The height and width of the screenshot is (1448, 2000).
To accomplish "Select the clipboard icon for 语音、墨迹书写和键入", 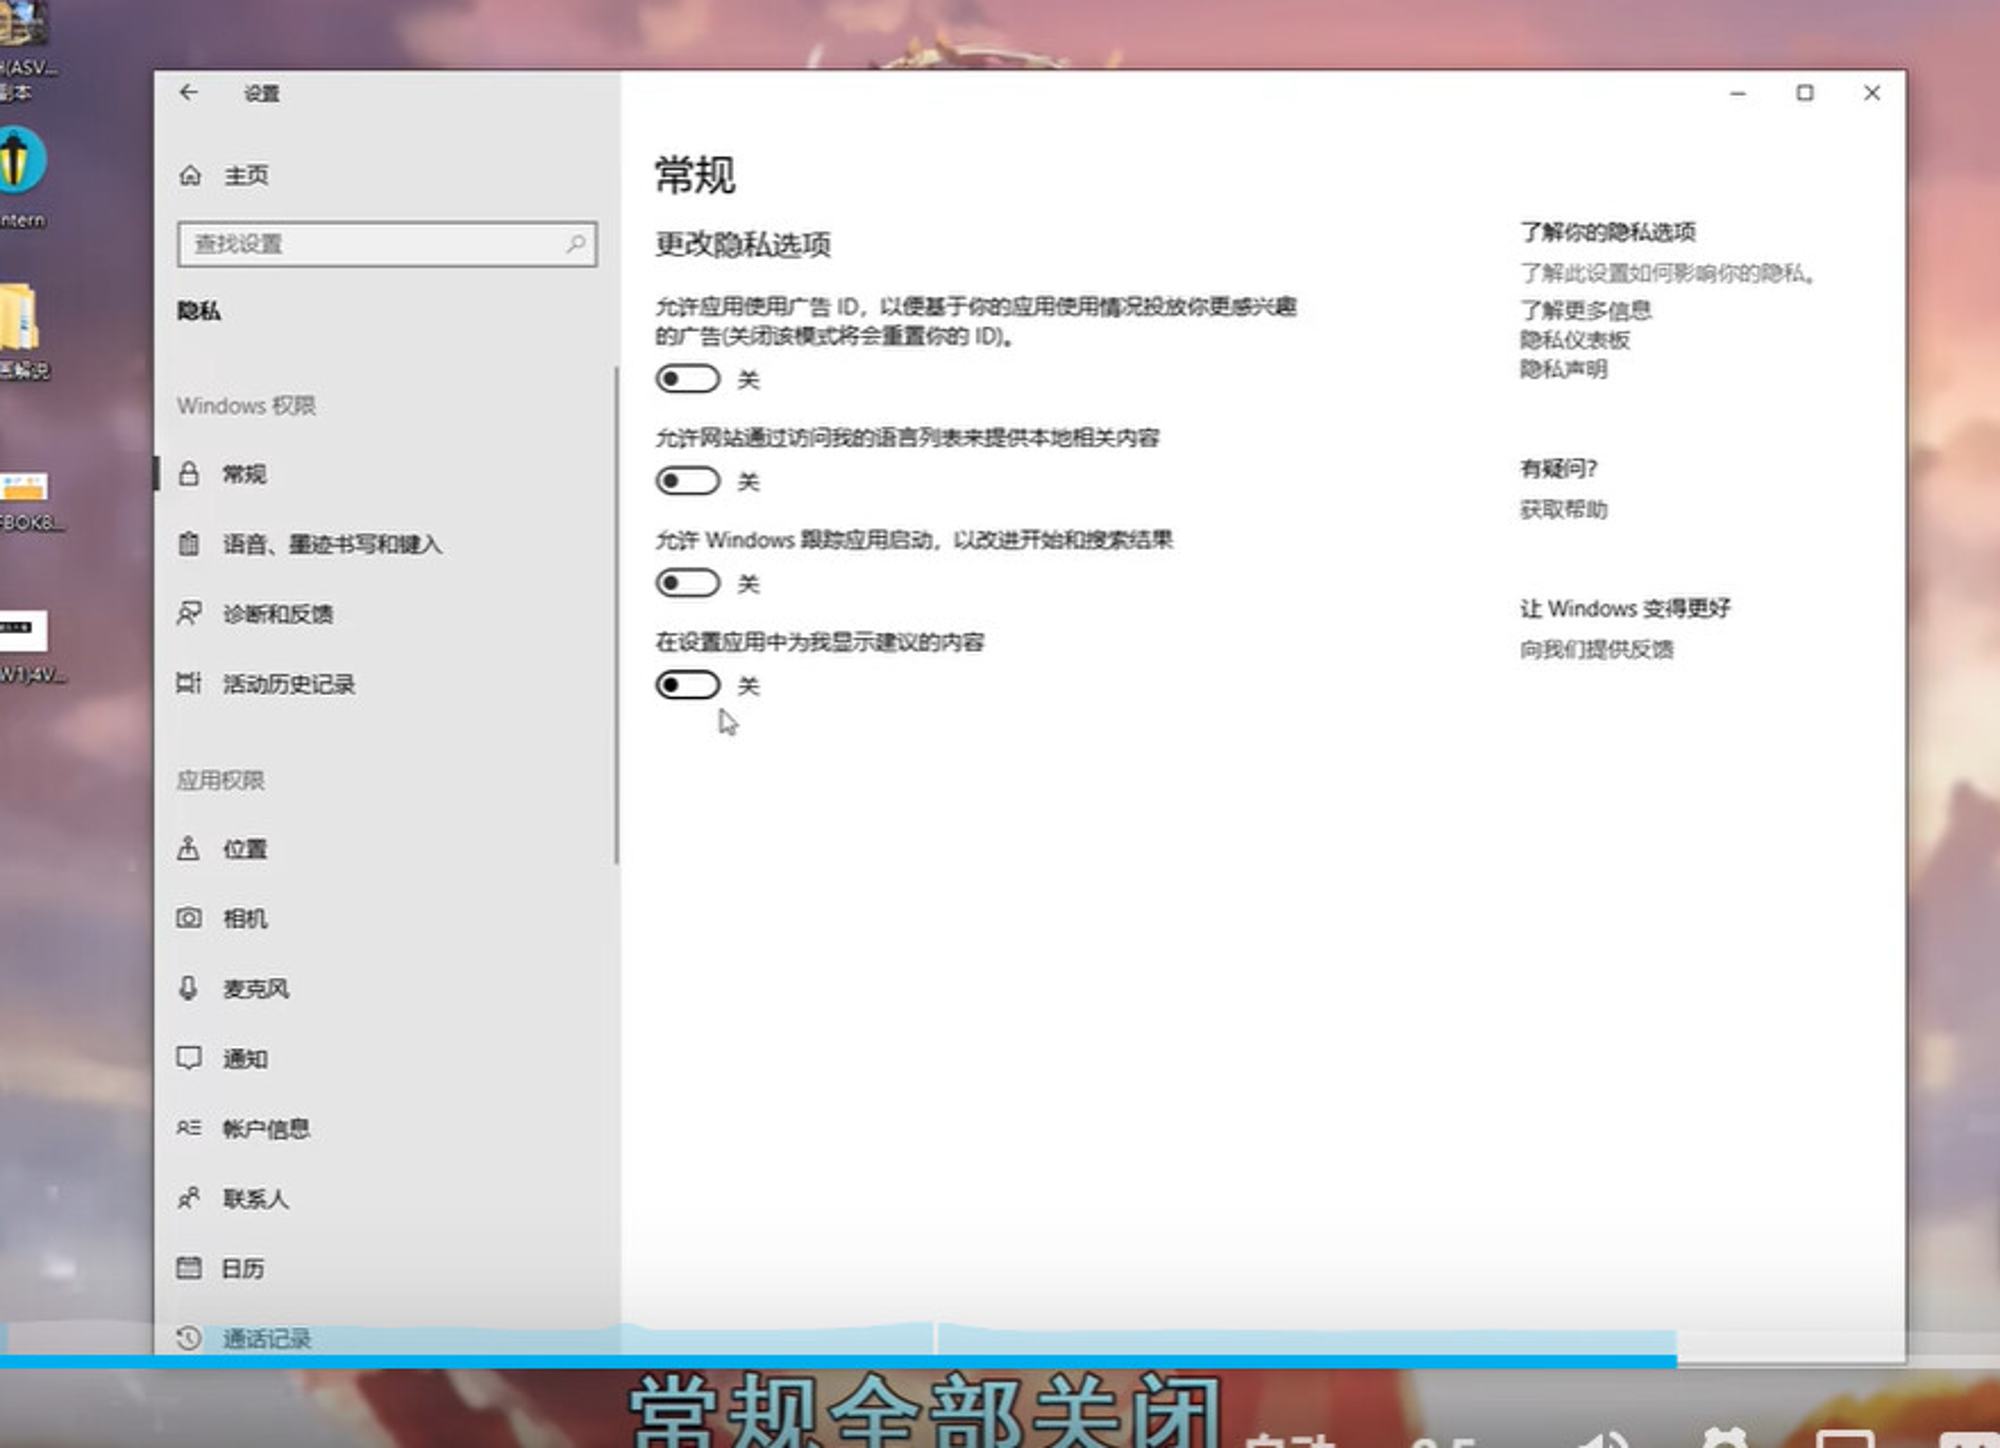I will coord(189,544).
